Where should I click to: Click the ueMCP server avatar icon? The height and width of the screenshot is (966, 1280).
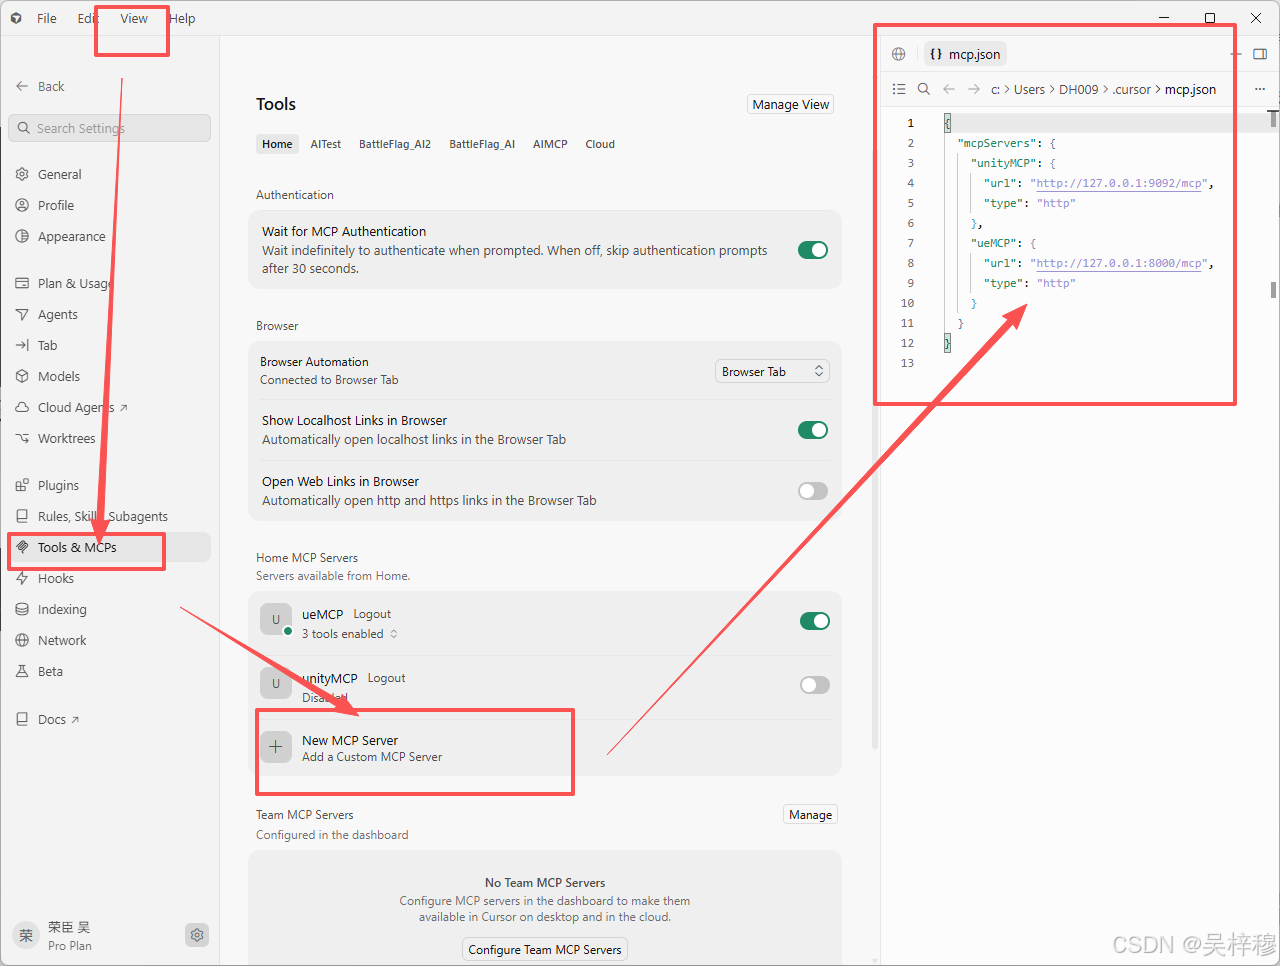276,620
